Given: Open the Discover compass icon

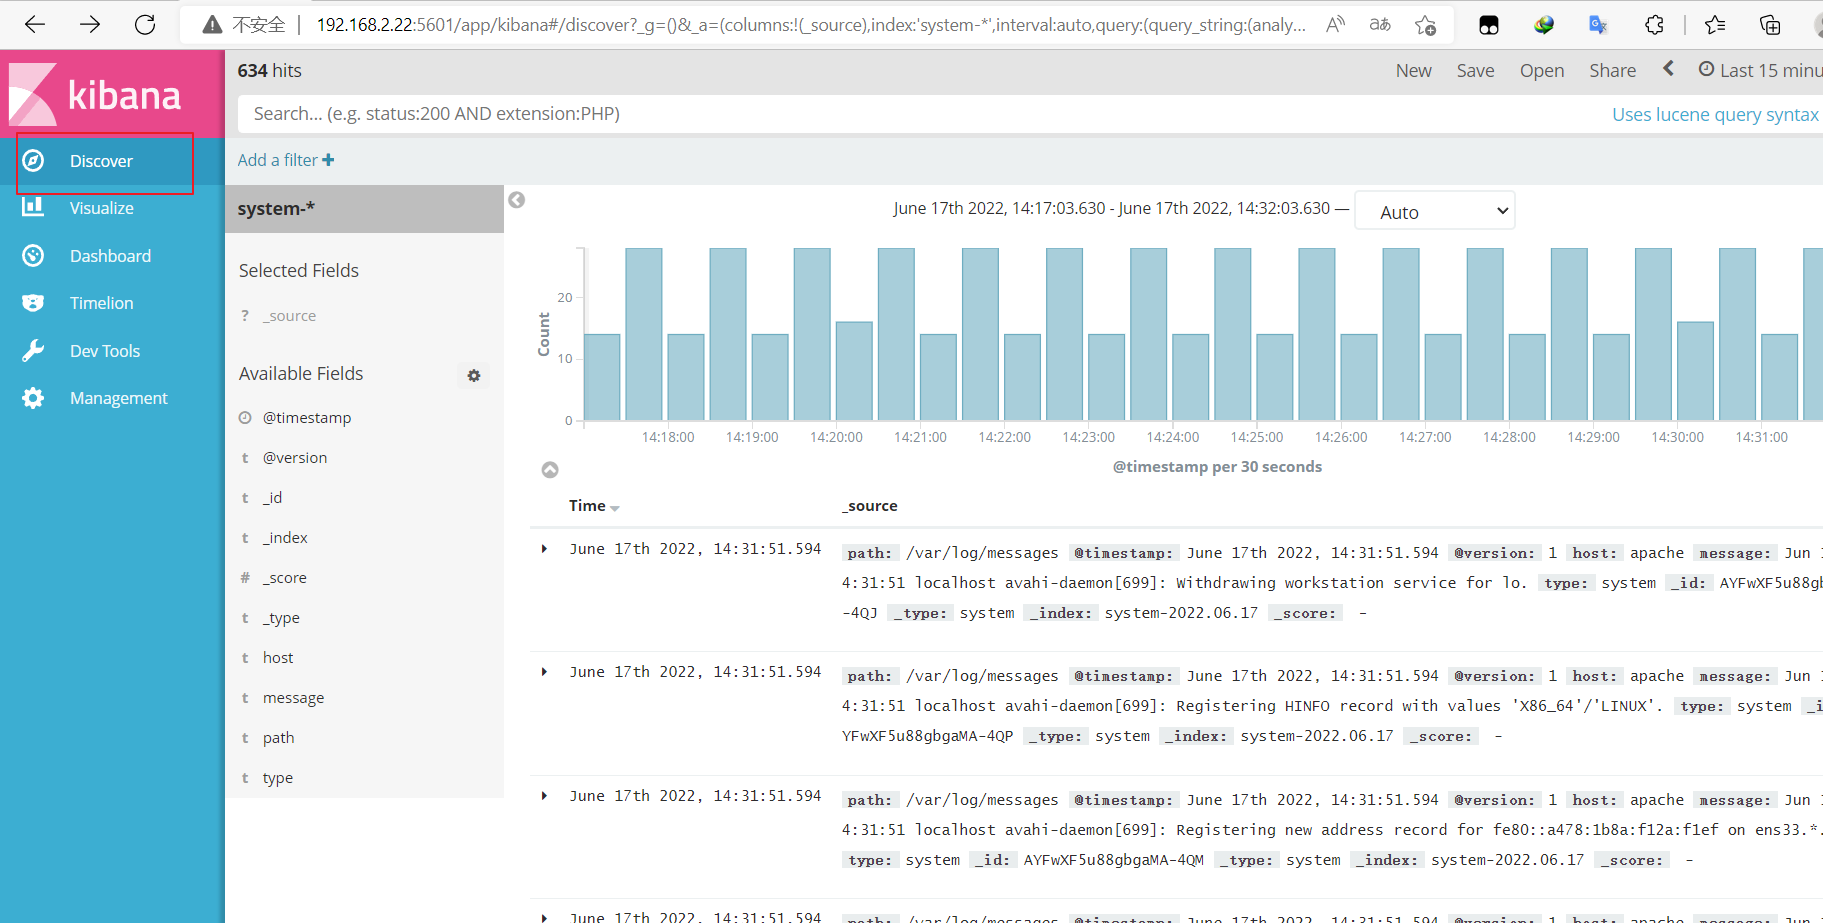Looking at the screenshot, I should 33,160.
